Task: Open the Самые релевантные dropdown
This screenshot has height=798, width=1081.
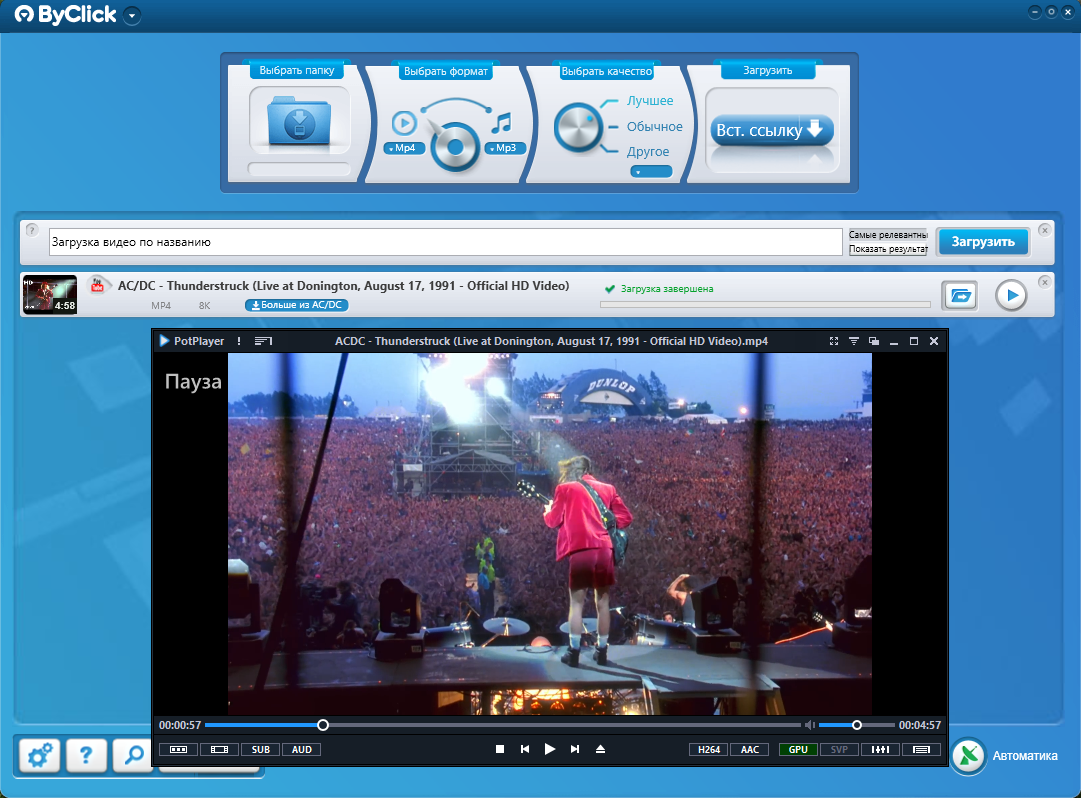Action: click(x=888, y=235)
